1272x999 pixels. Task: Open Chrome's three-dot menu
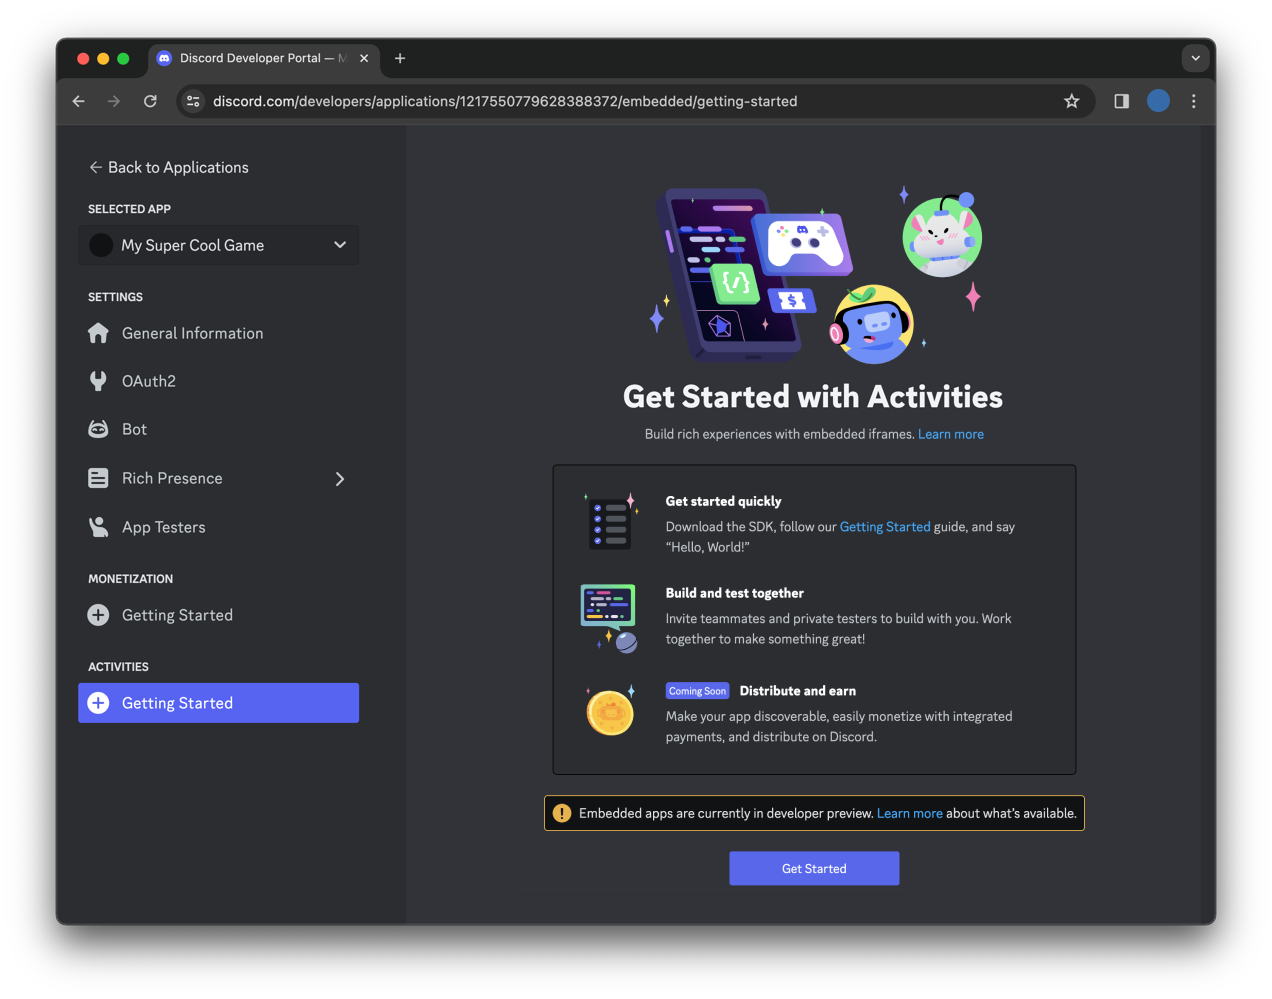point(1194,101)
